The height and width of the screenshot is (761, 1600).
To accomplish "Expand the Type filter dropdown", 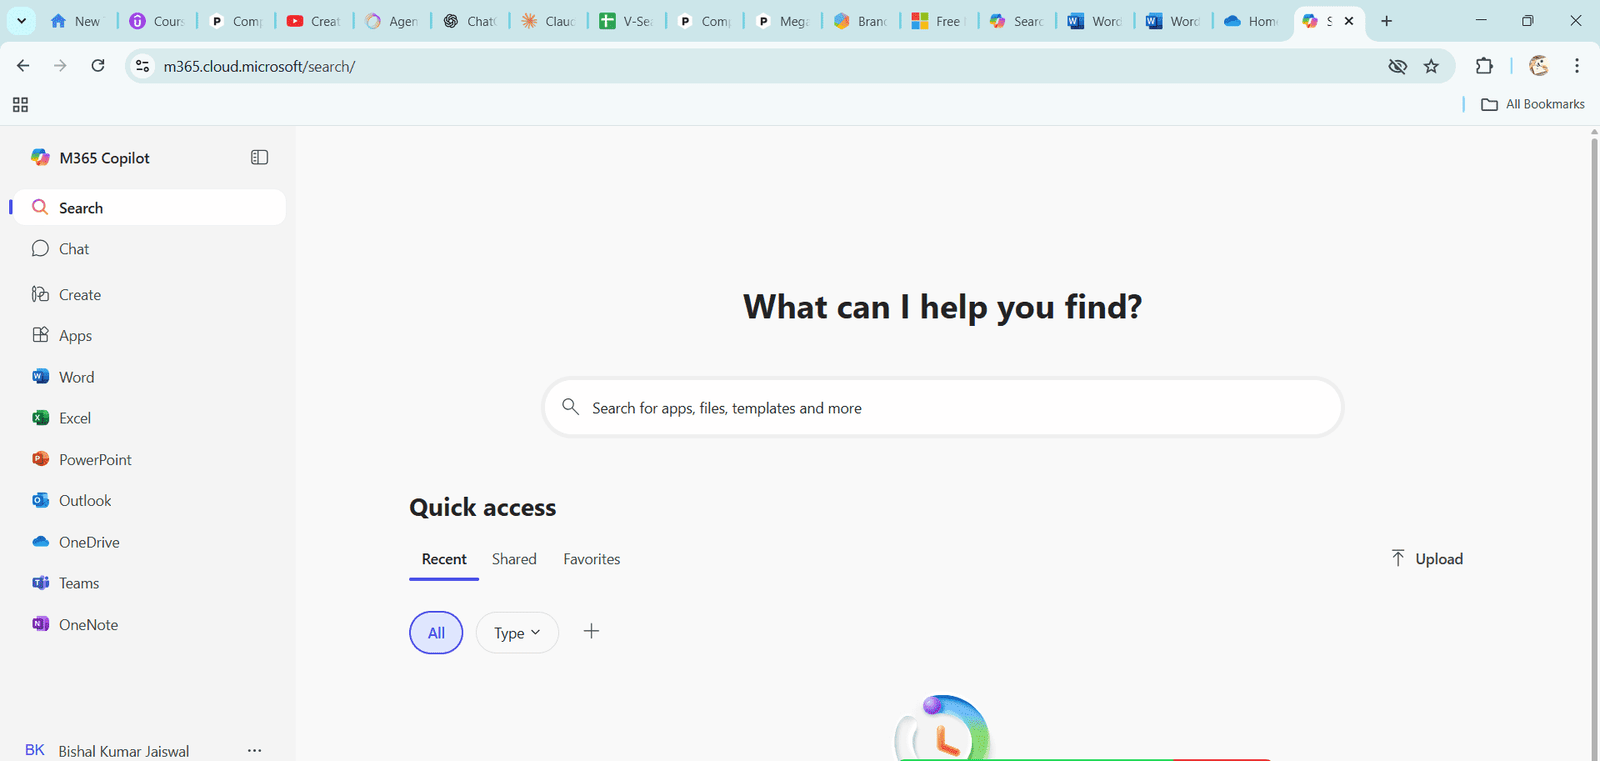I will click(517, 633).
